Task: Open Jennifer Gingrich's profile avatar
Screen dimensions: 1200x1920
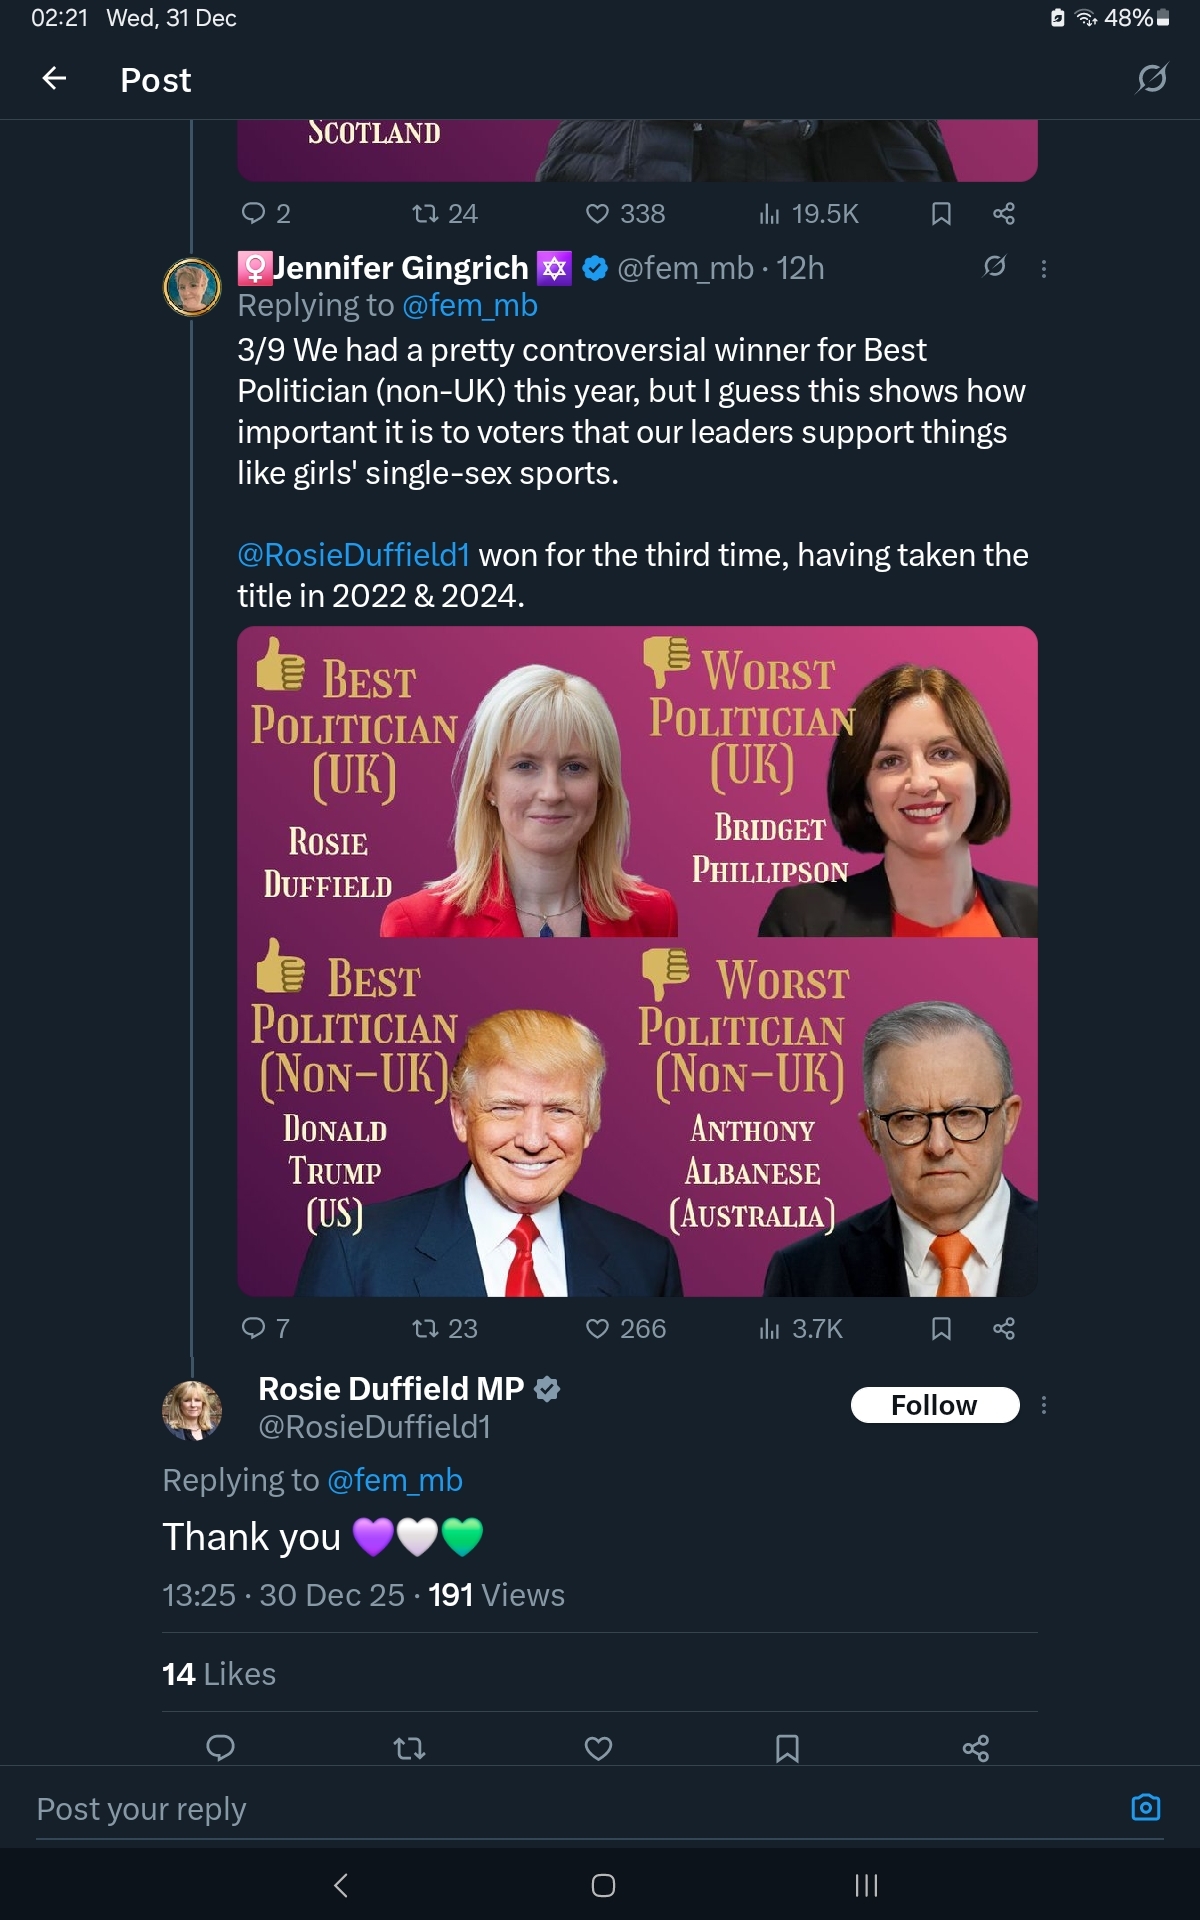Action: pyautogui.click(x=192, y=287)
